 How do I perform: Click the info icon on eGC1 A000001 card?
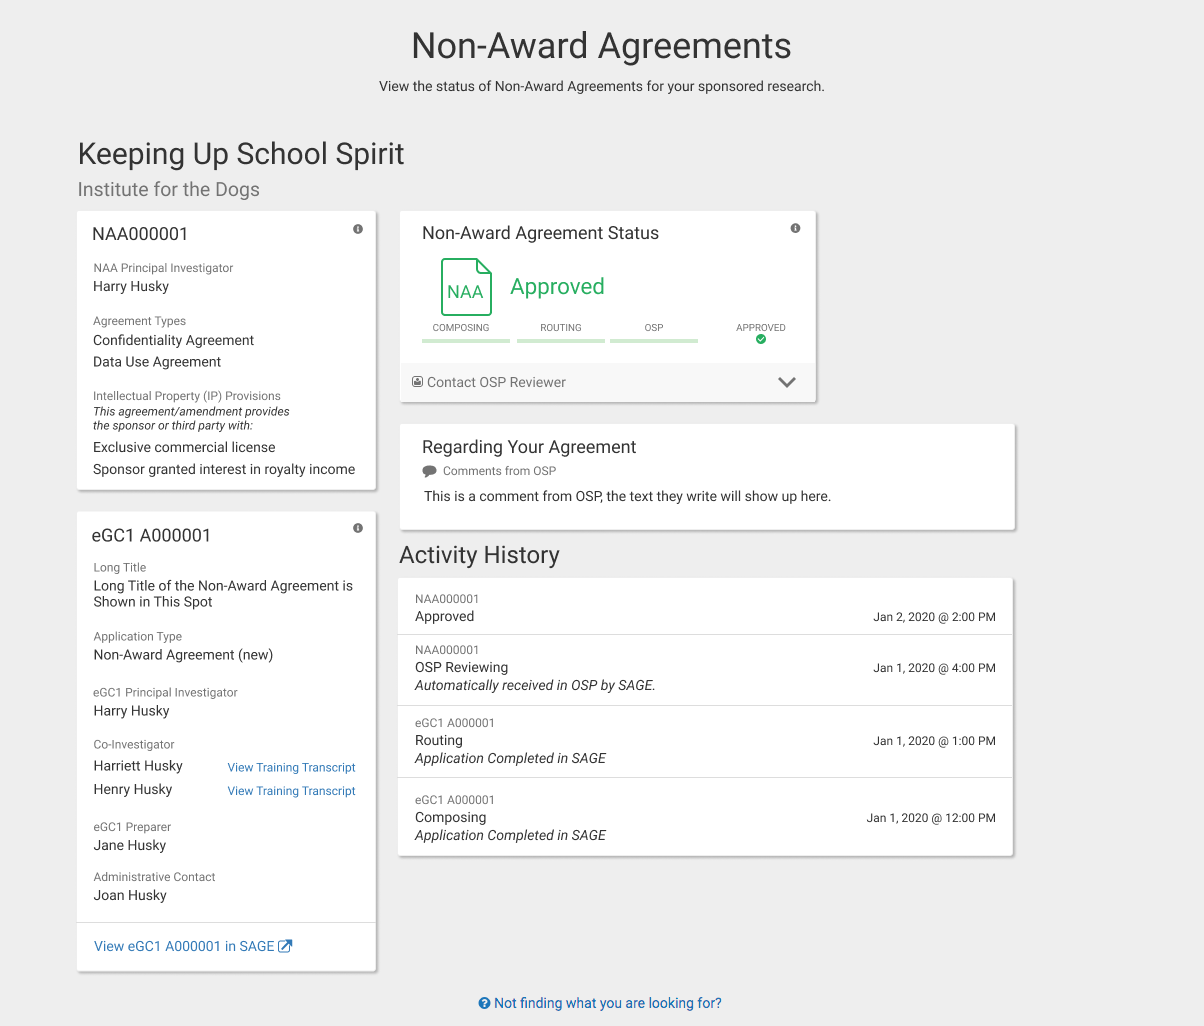(x=358, y=528)
